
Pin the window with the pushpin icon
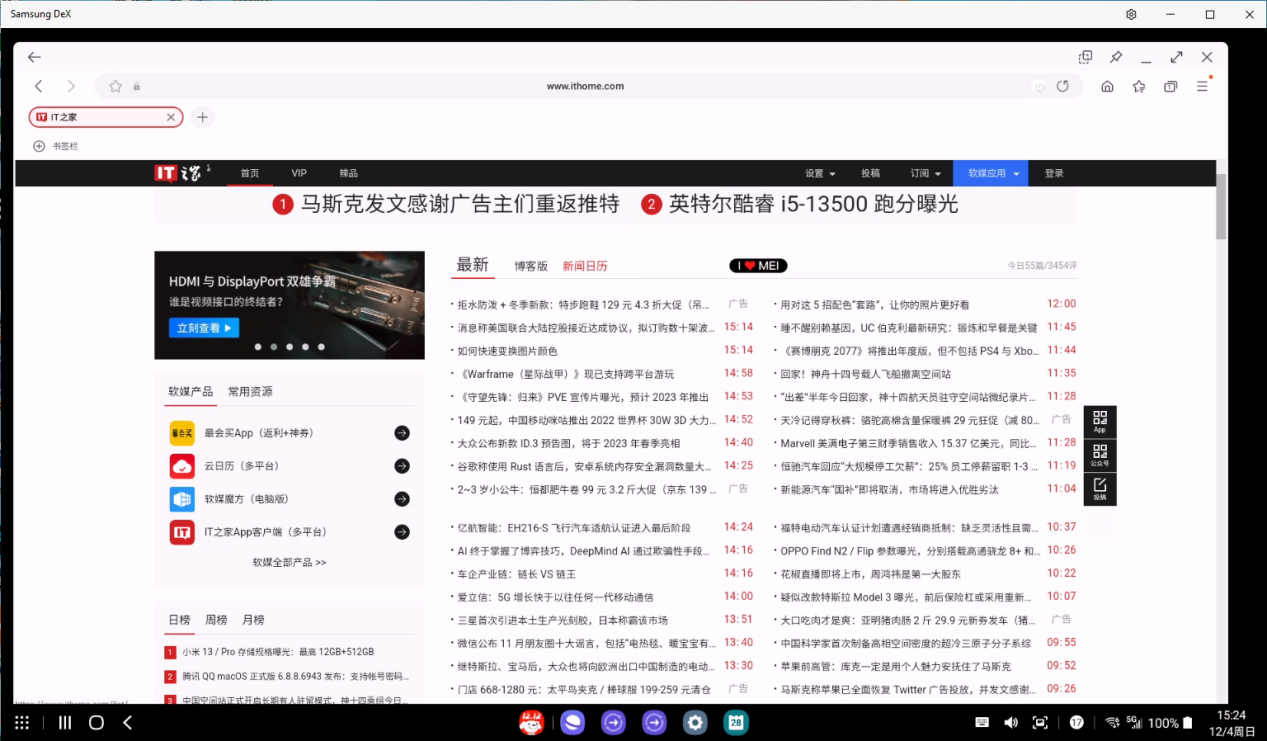tap(1116, 57)
